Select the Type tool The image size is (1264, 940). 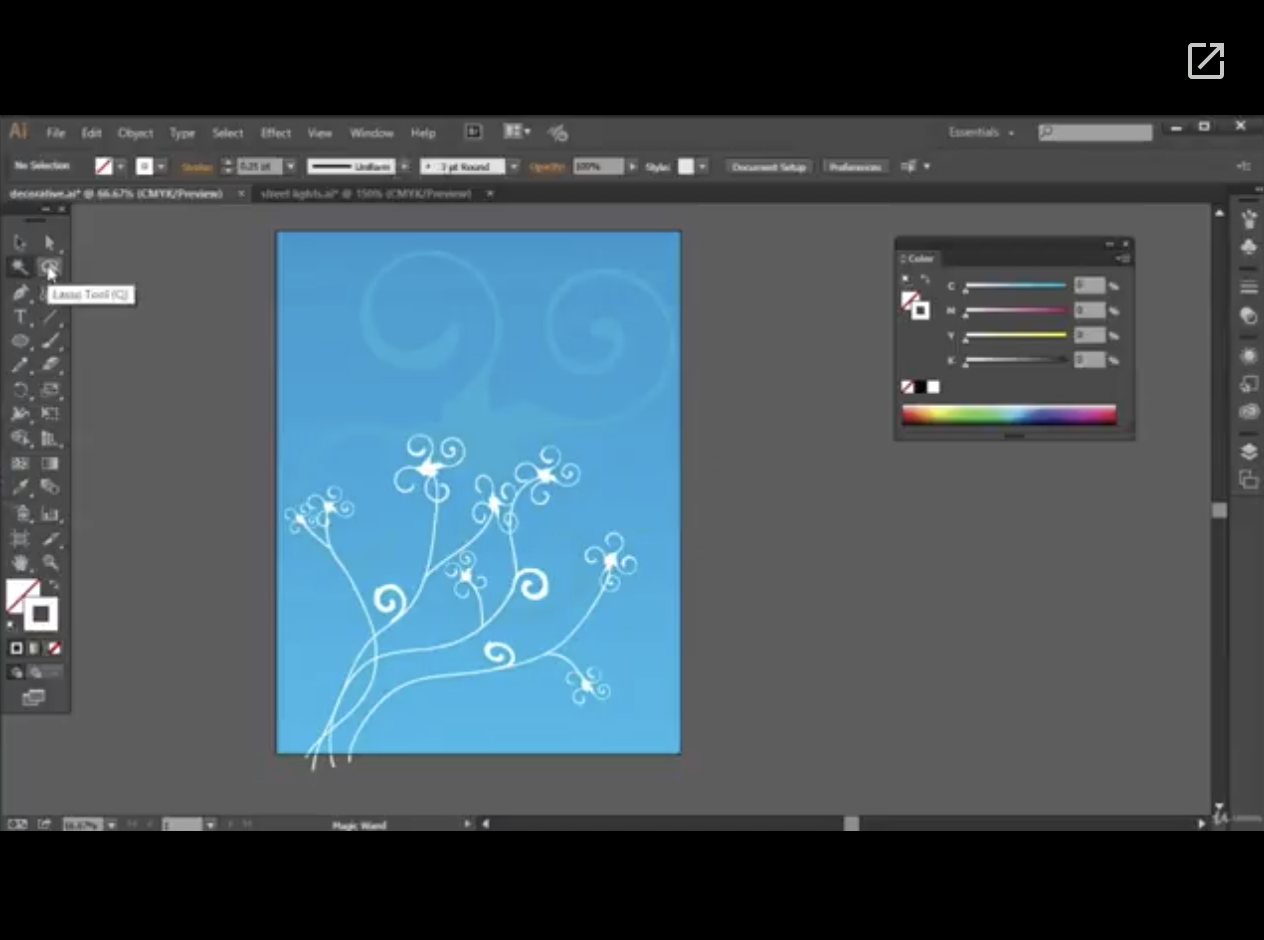click(19, 317)
